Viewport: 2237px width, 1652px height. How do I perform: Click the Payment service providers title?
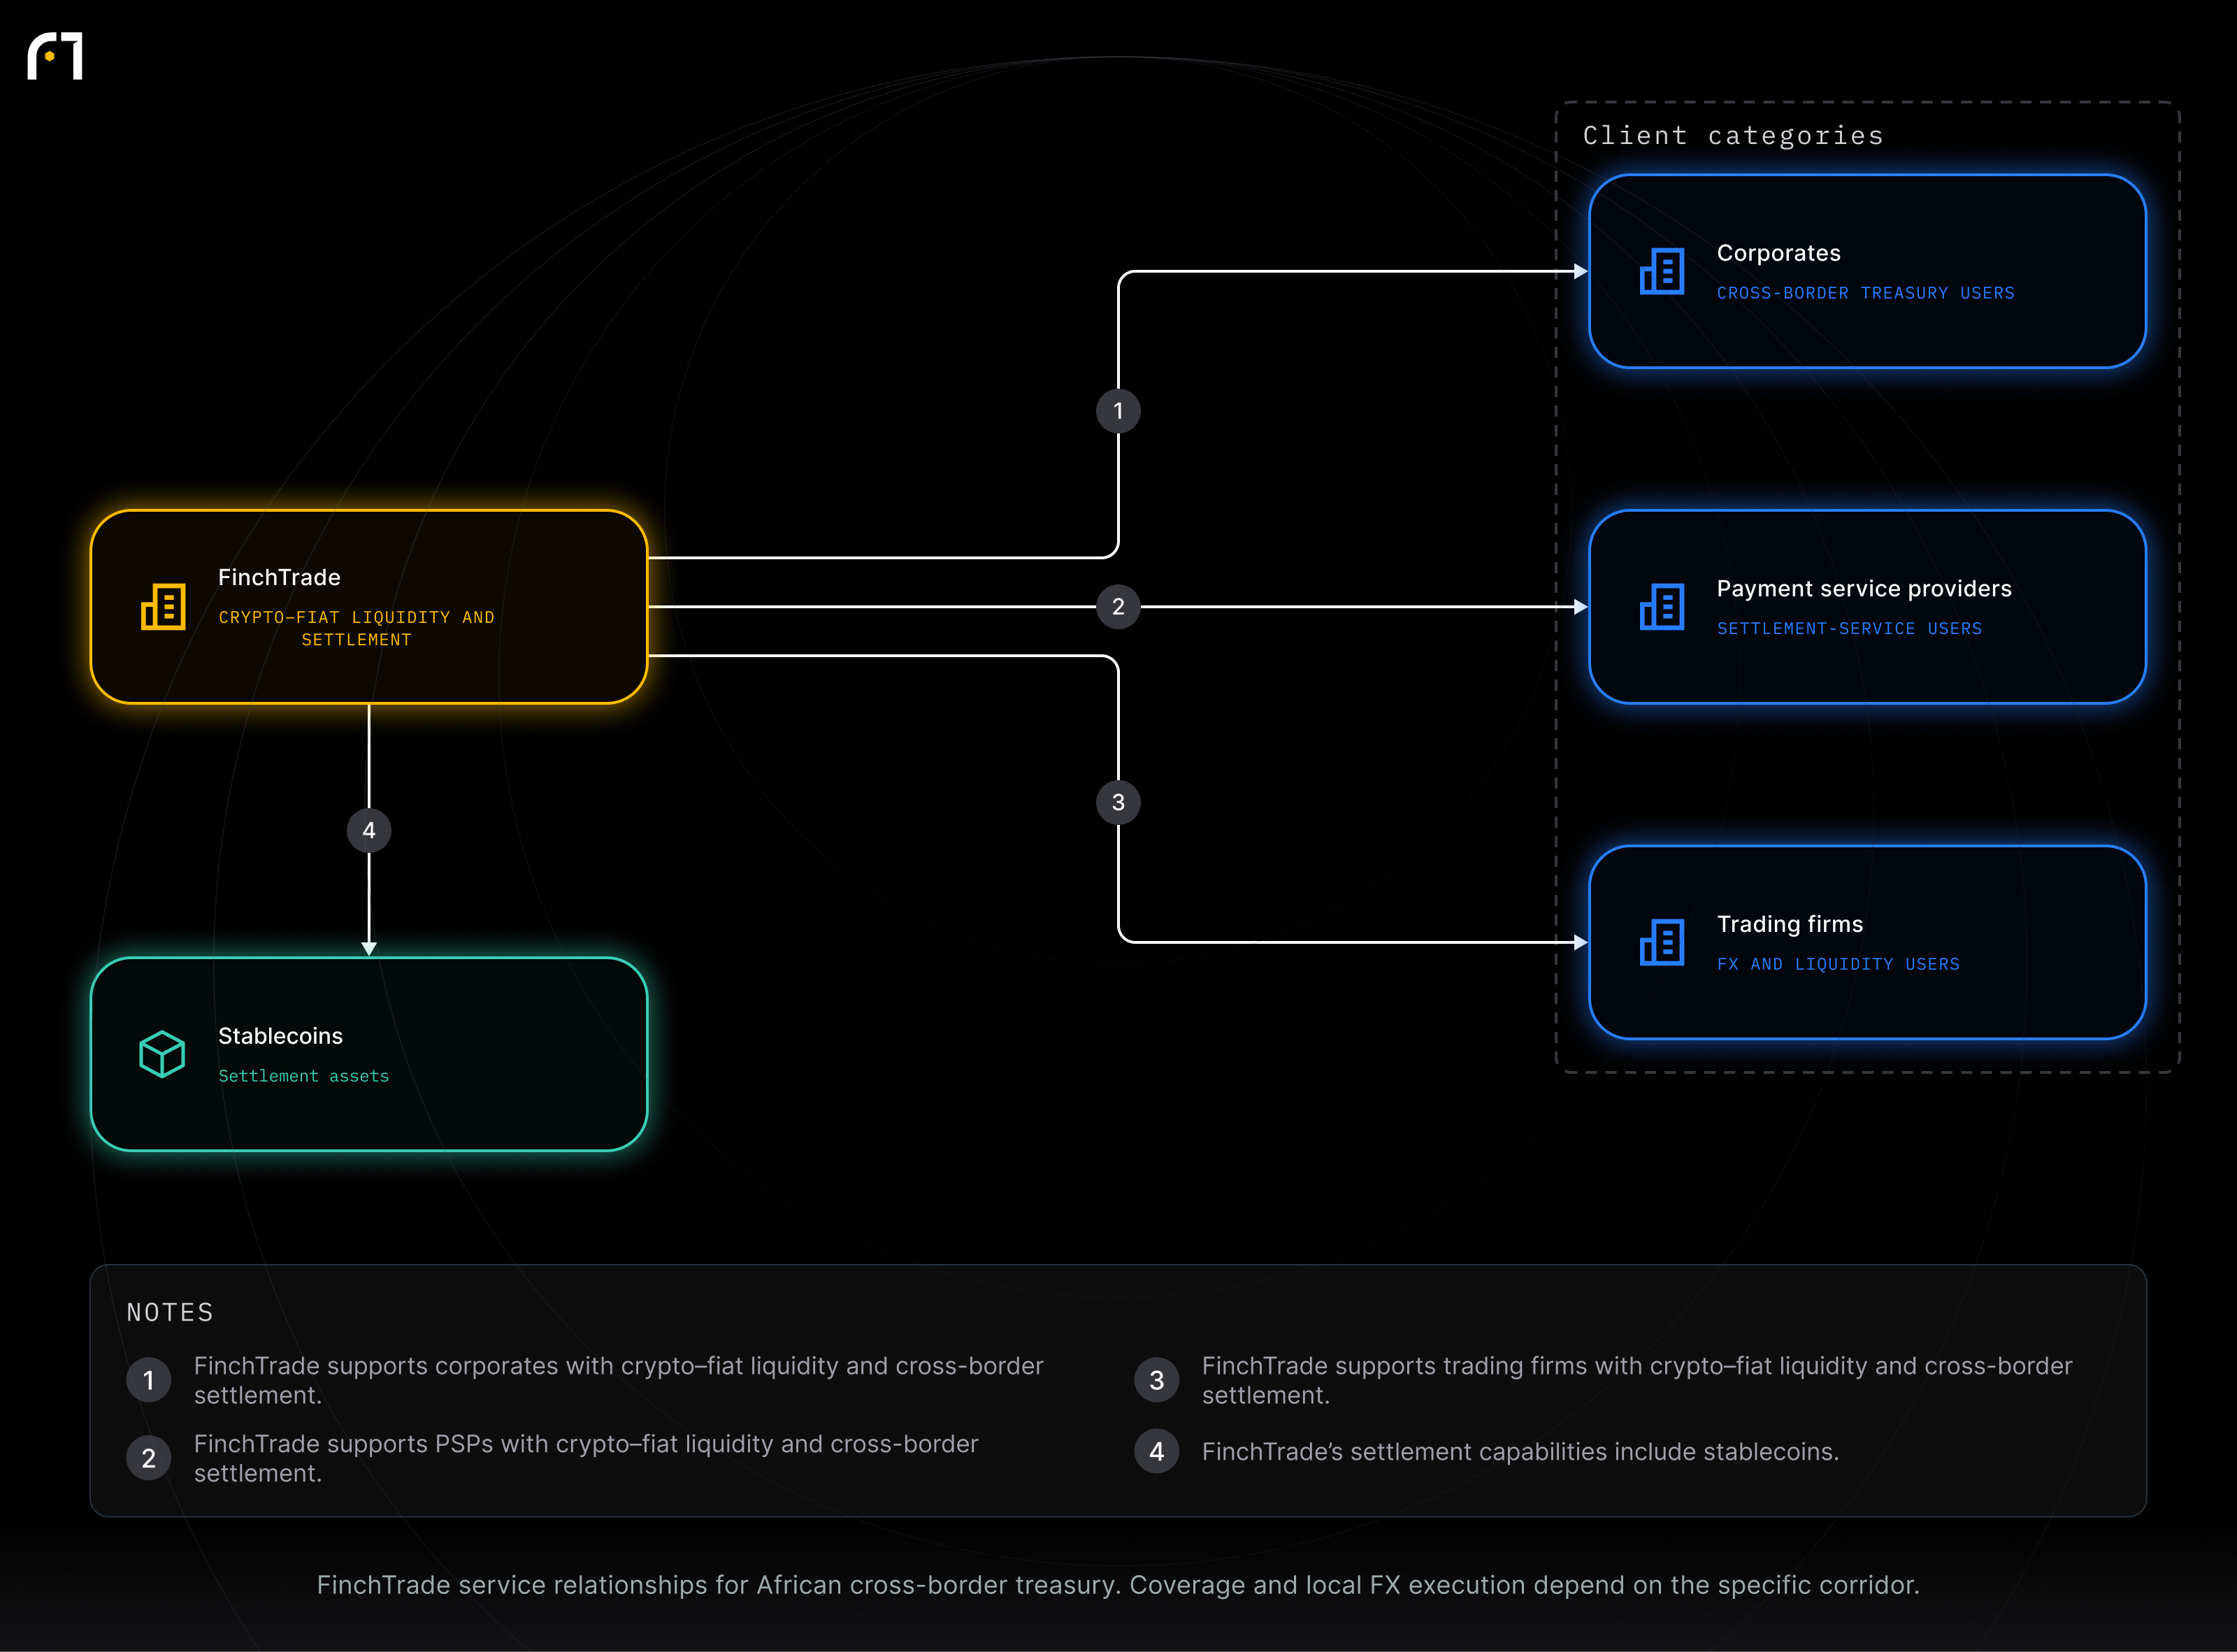click(x=1864, y=589)
